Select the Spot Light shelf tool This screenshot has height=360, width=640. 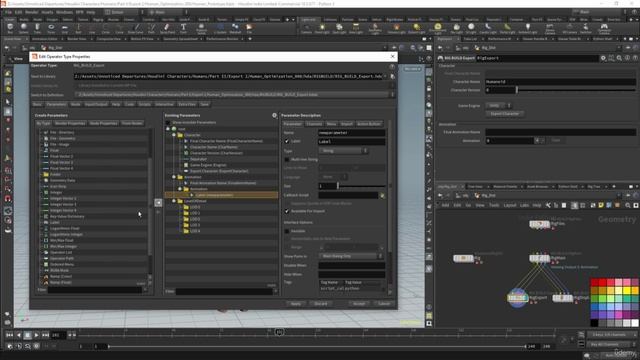pos(339,28)
